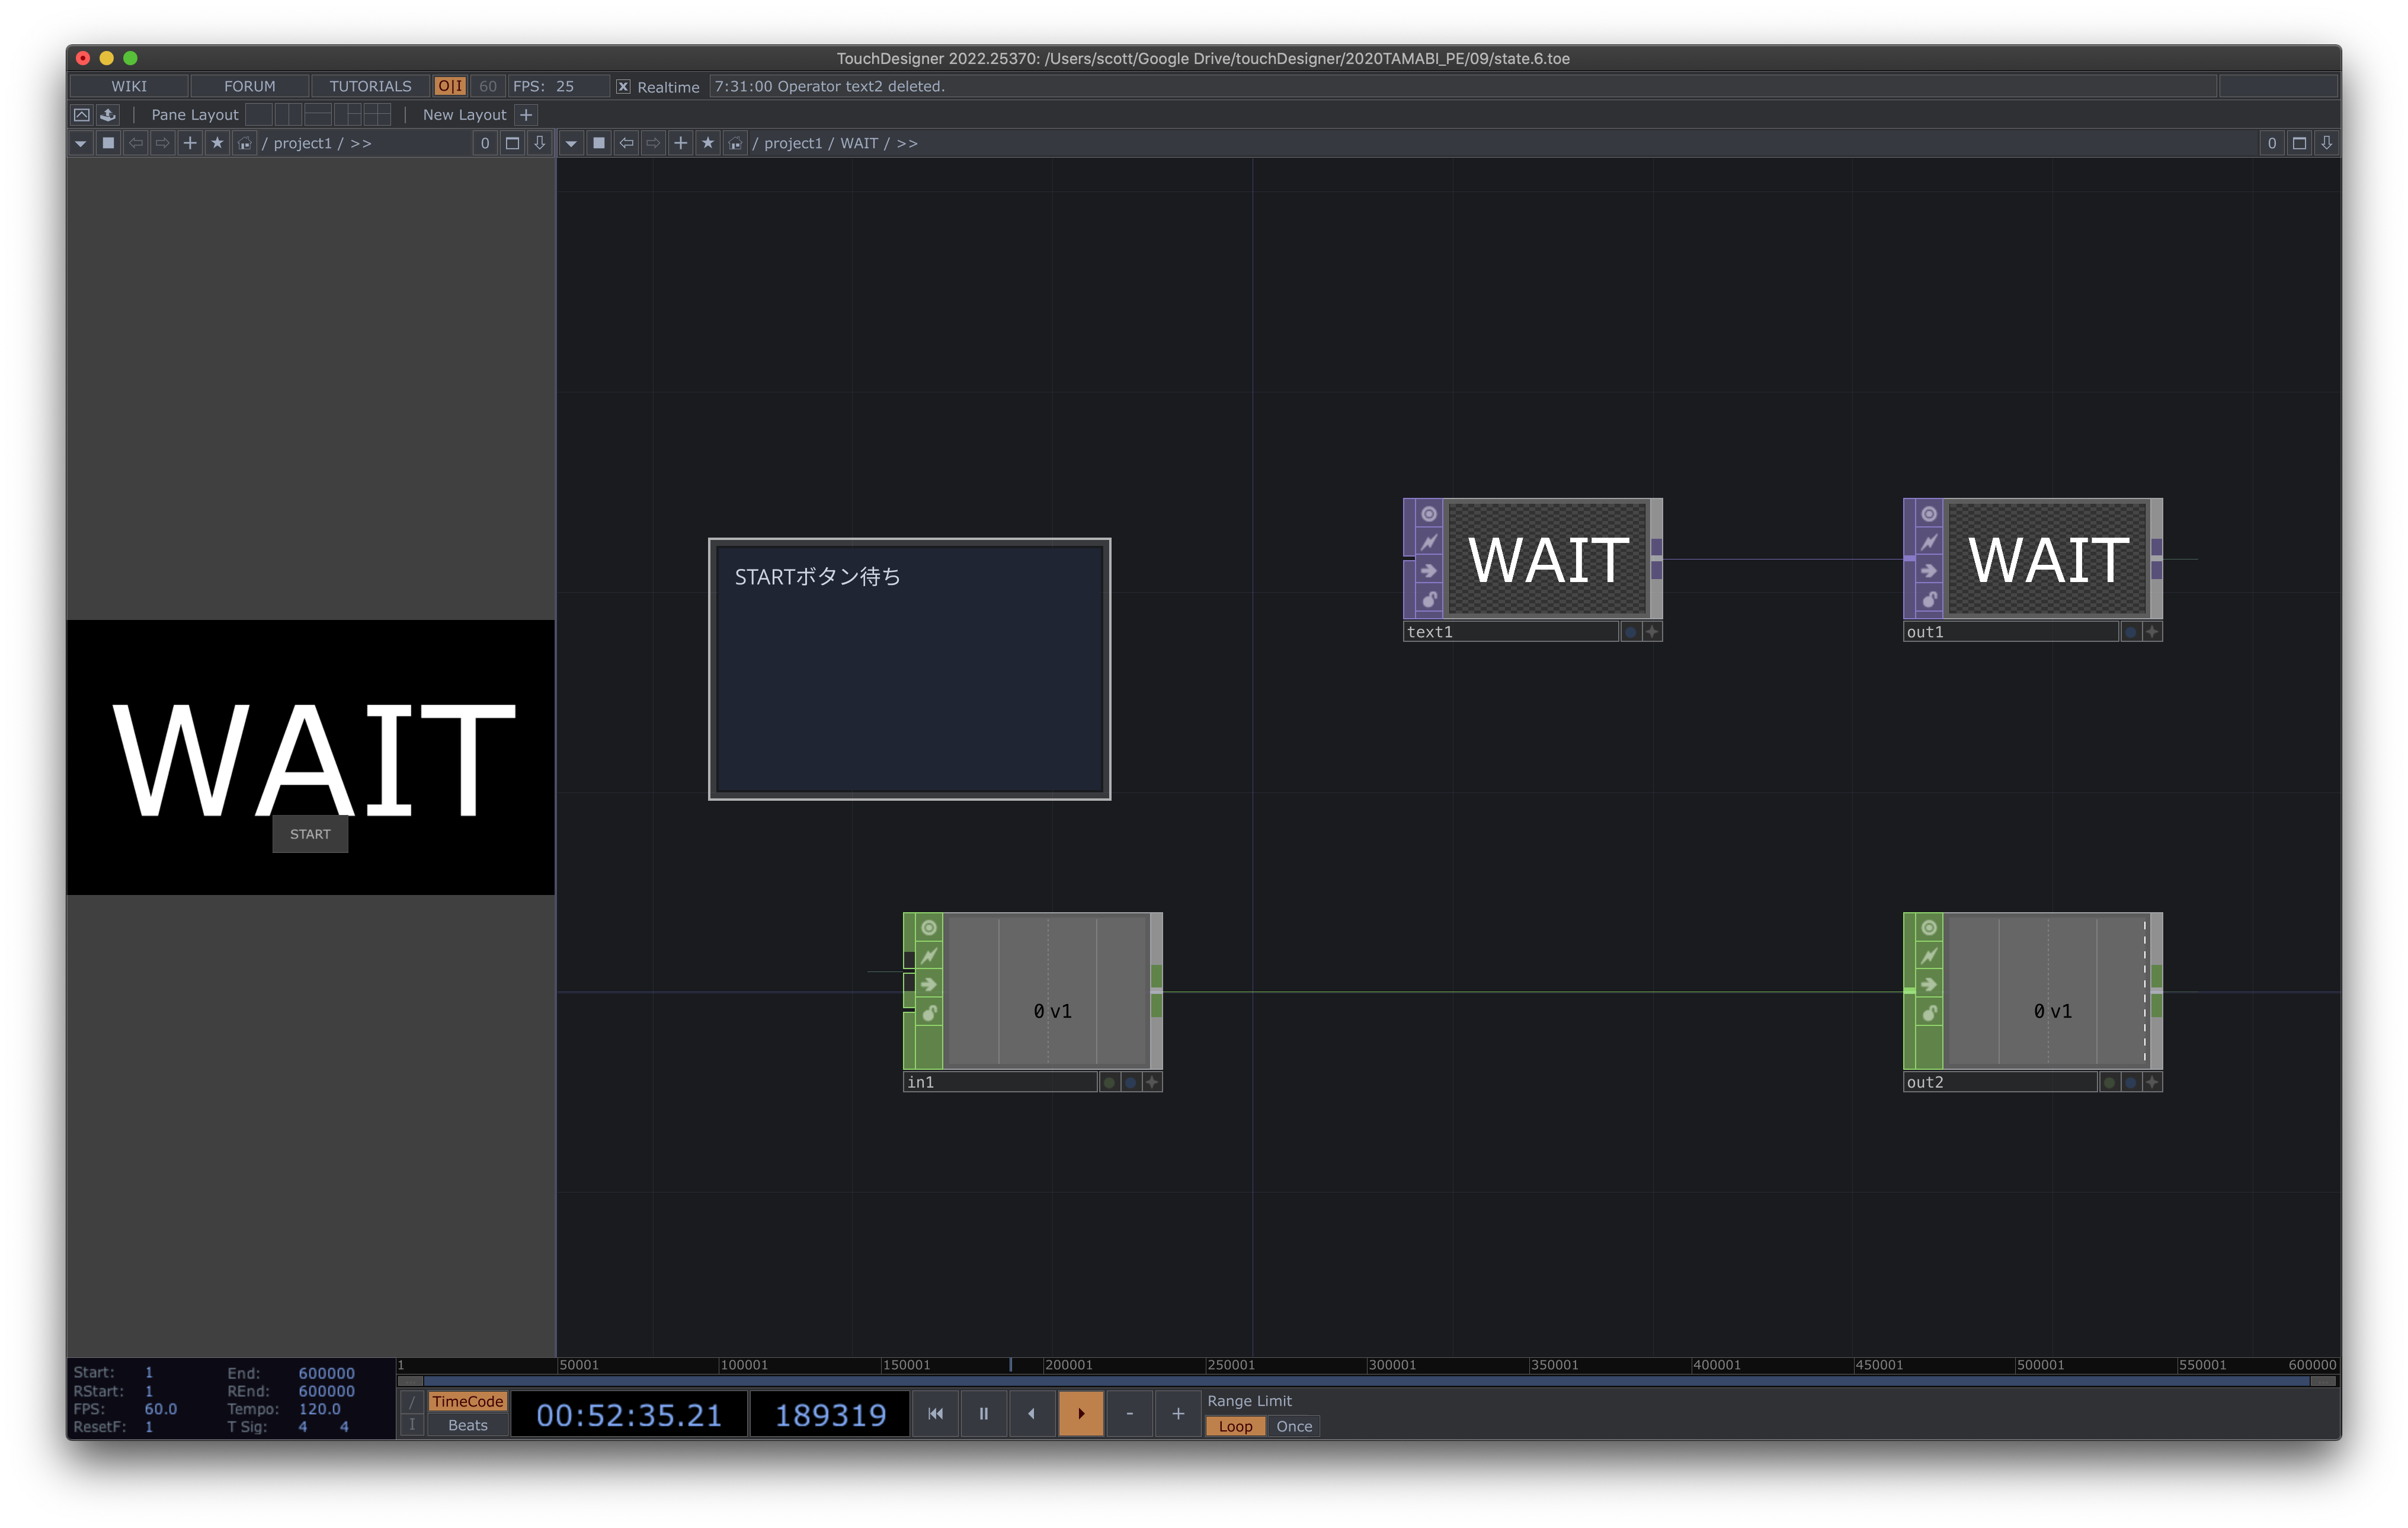Open the left pane type dropdown arrow
The width and height of the screenshot is (2408, 1528).
80,143
